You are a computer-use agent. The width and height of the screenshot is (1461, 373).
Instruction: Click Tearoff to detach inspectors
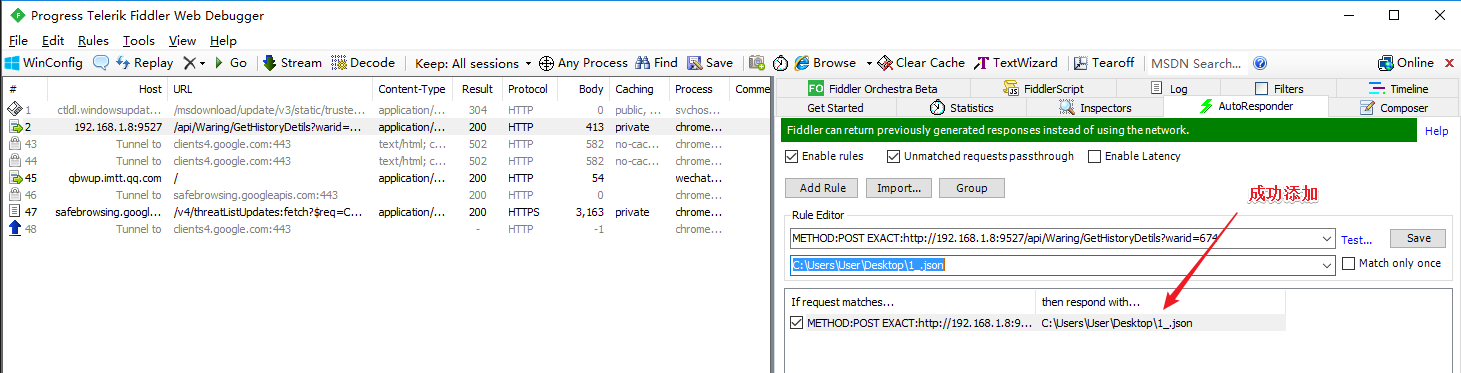click(x=1104, y=62)
